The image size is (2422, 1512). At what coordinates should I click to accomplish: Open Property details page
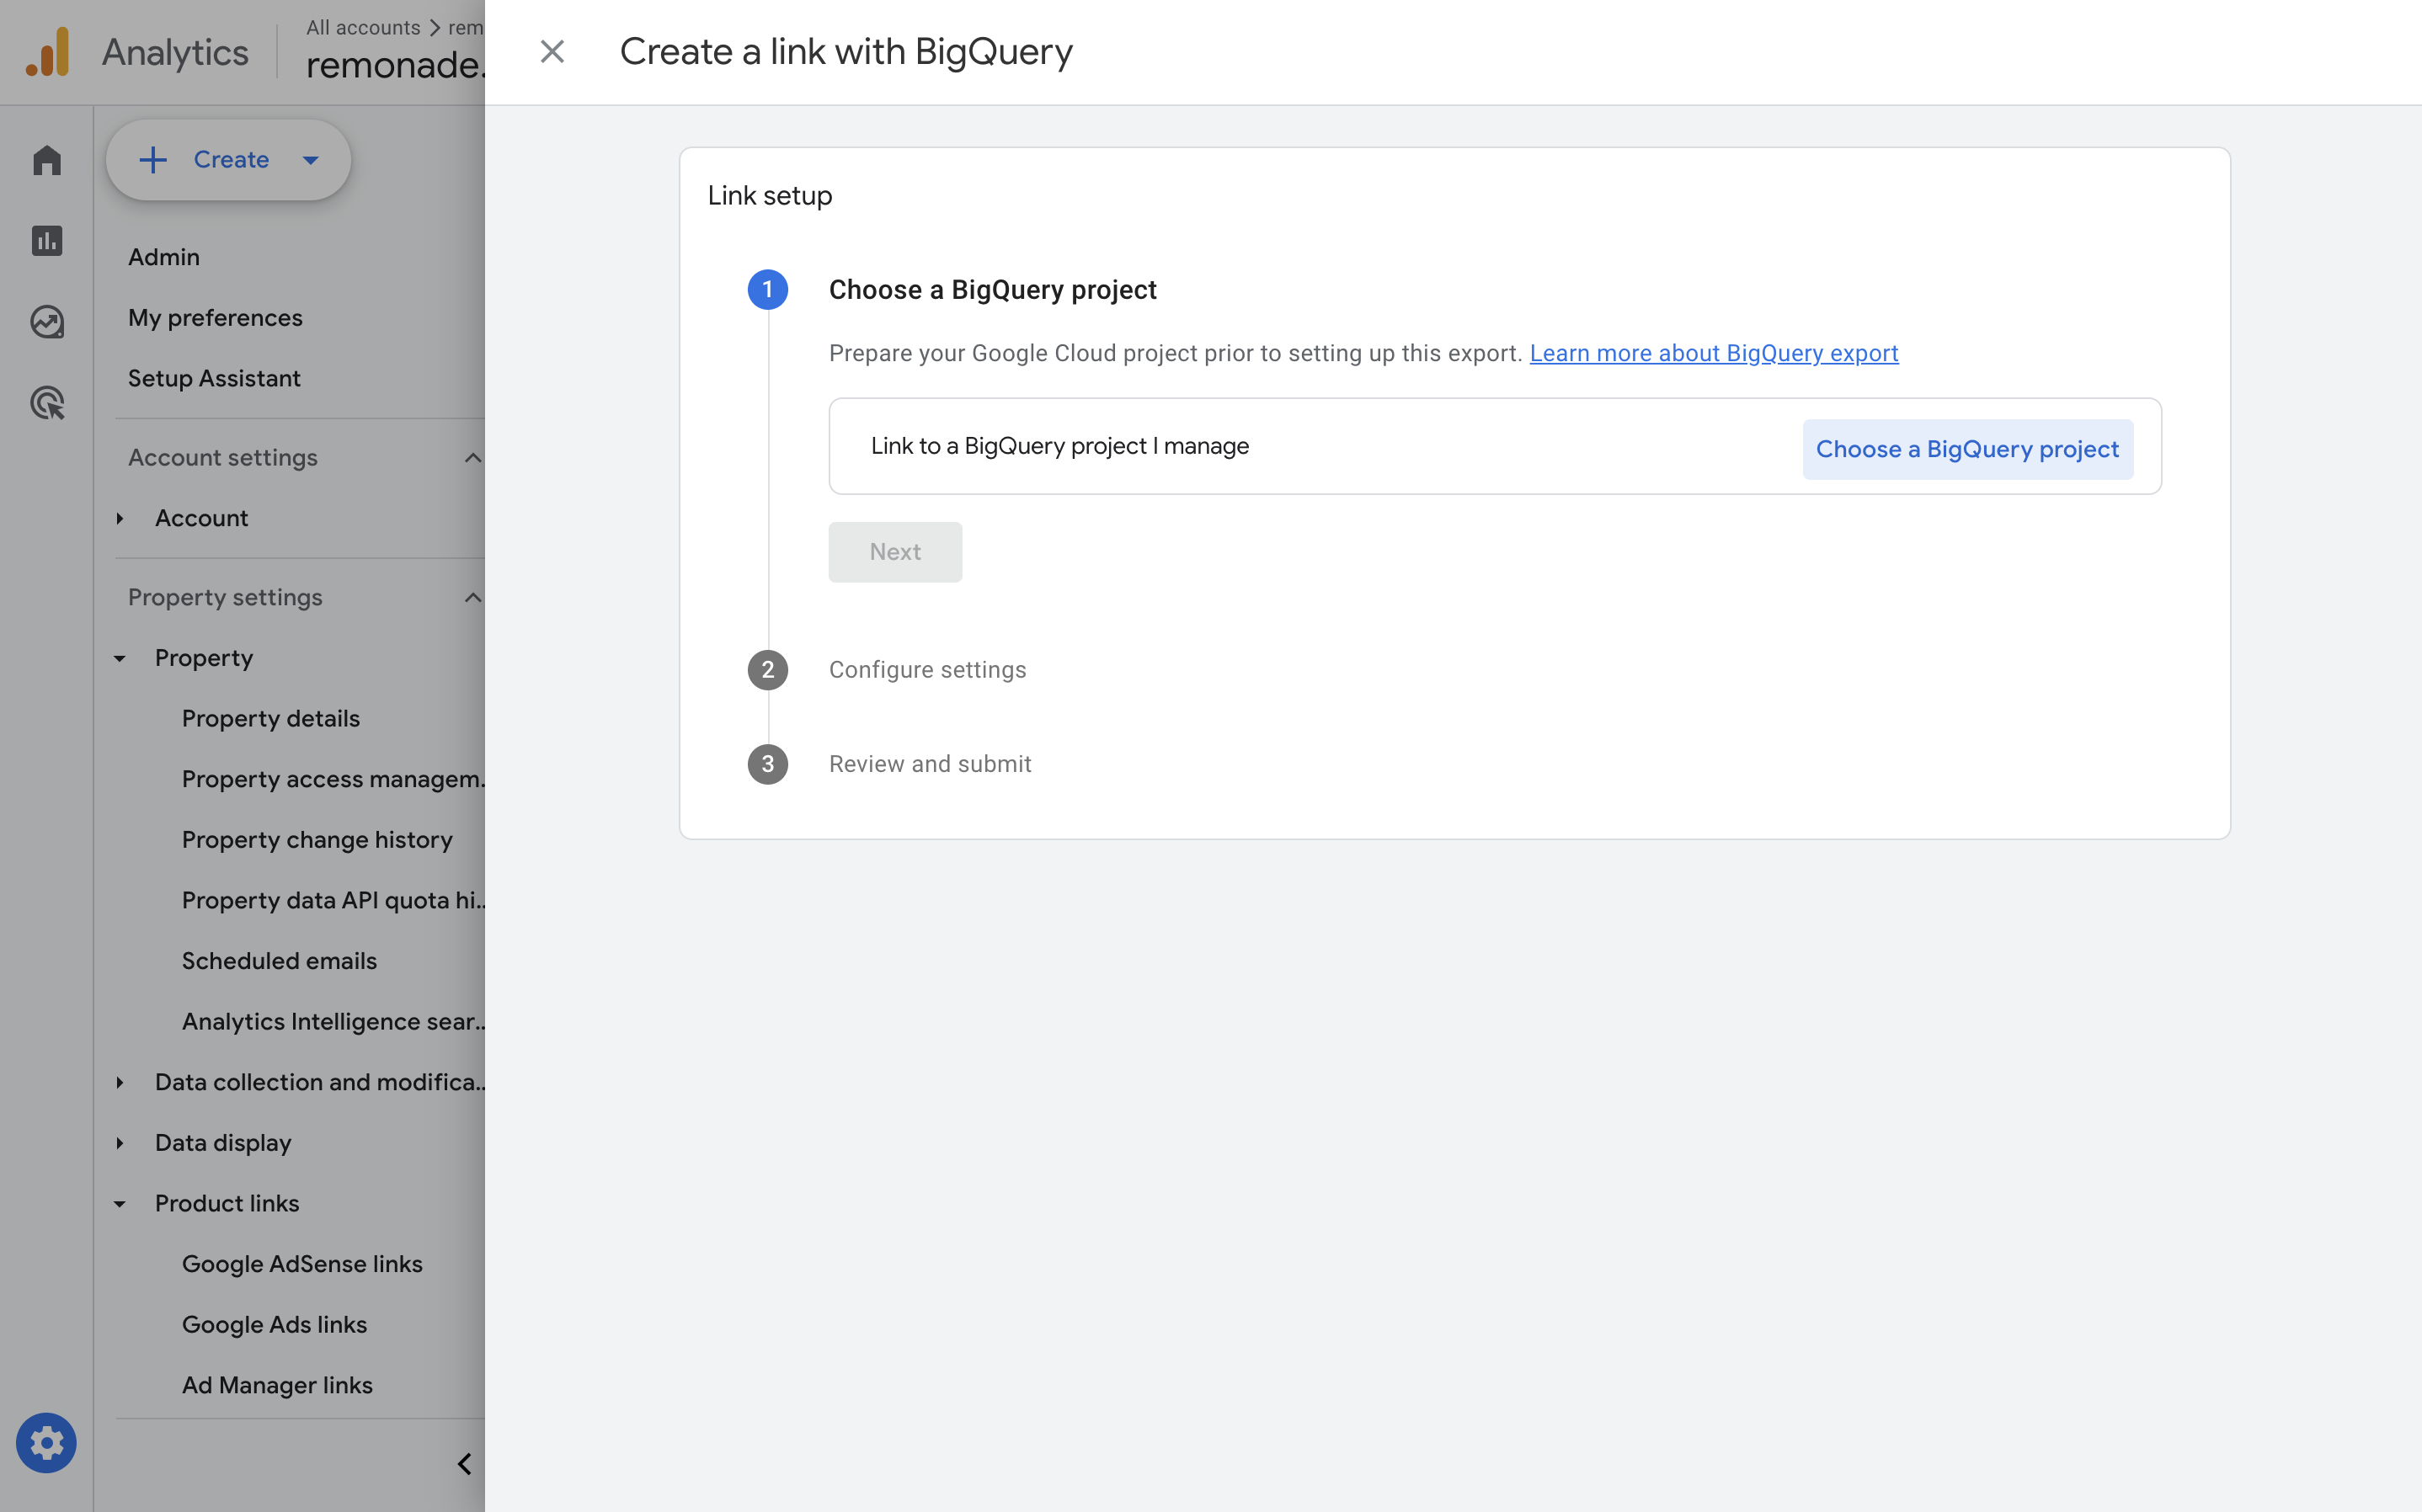point(270,719)
